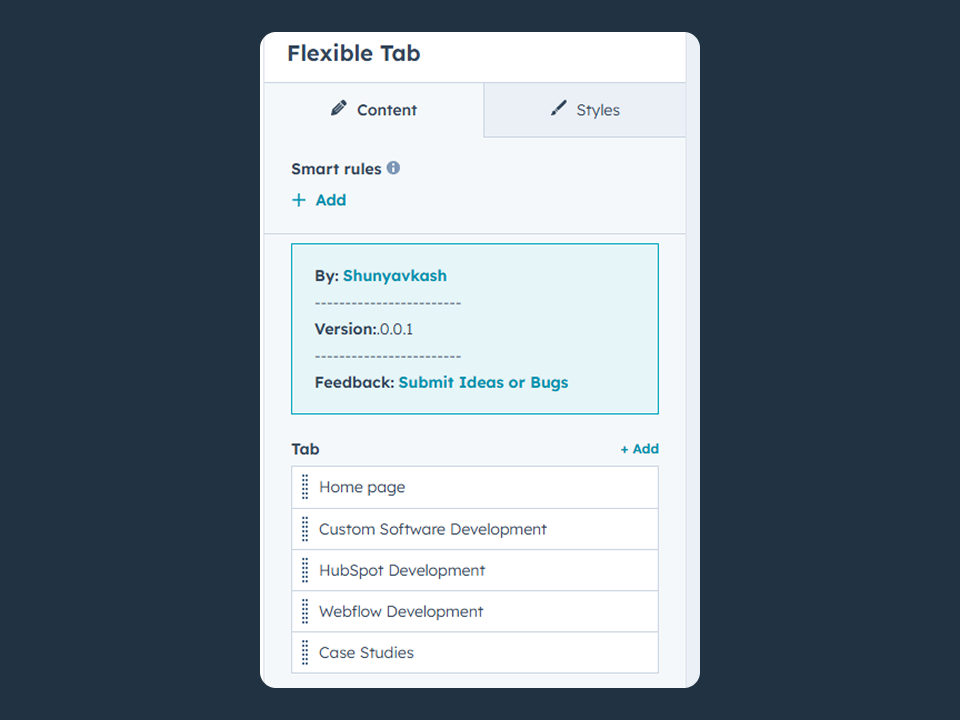Screen dimensions: 960x720
Task: Click + Add next to the Tab header
Action: [x=639, y=449]
